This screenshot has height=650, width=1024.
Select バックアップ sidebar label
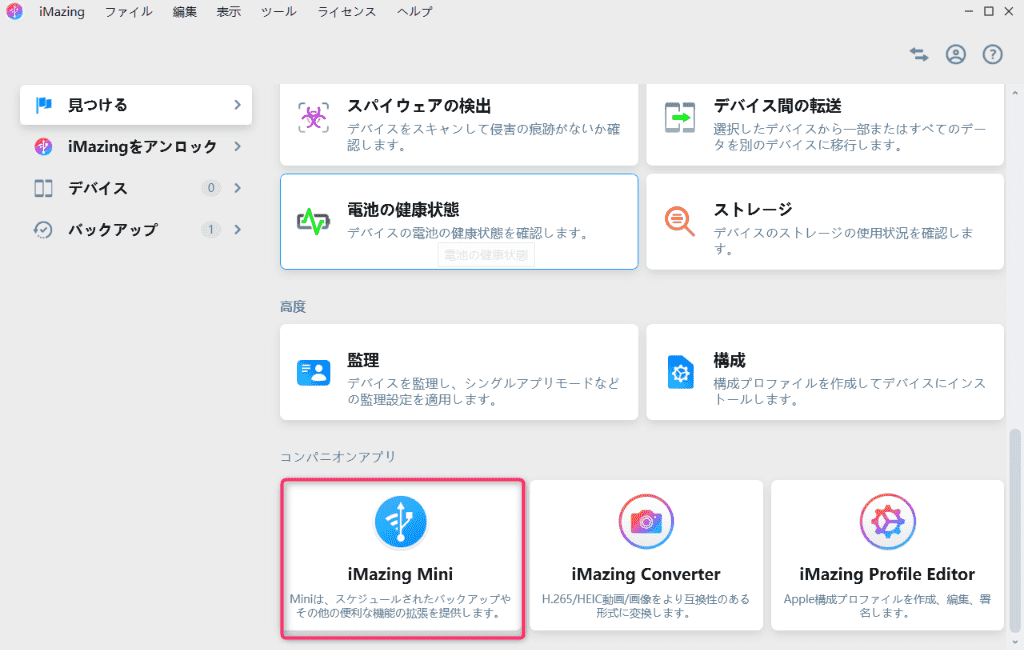click(113, 230)
